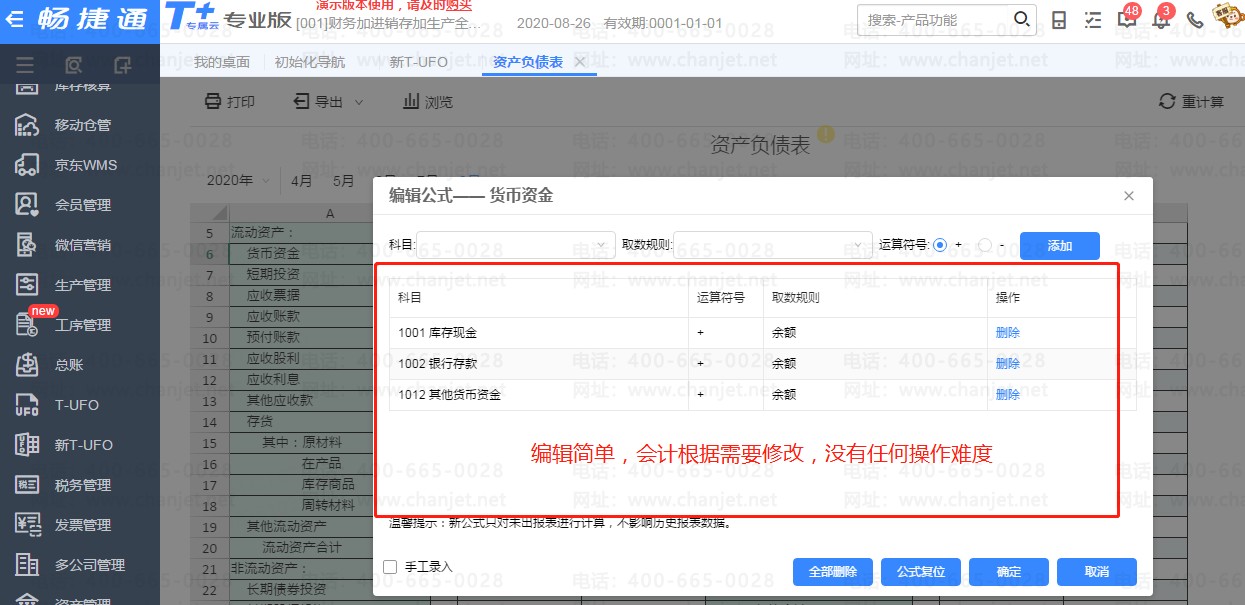Screen dimensions: 1245x605
Task: Enable the 手工录入 checkbox
Action: pos(391,567)
